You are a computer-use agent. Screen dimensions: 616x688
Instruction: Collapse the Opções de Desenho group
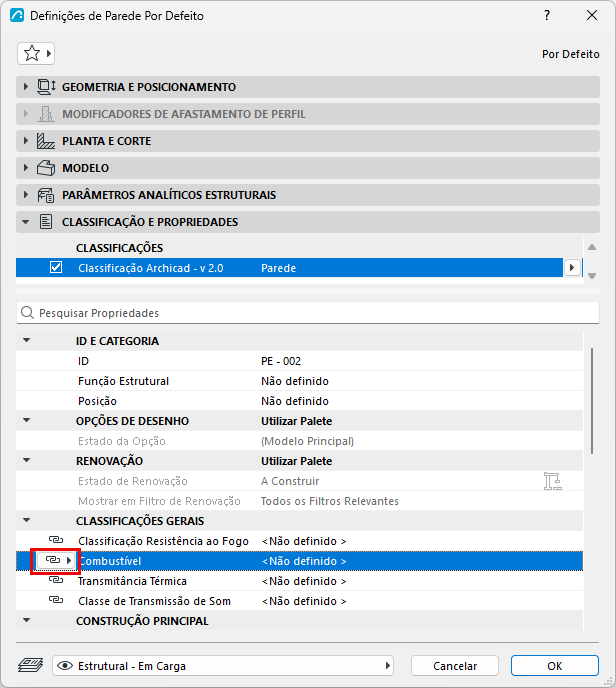[x=27, y=420]
